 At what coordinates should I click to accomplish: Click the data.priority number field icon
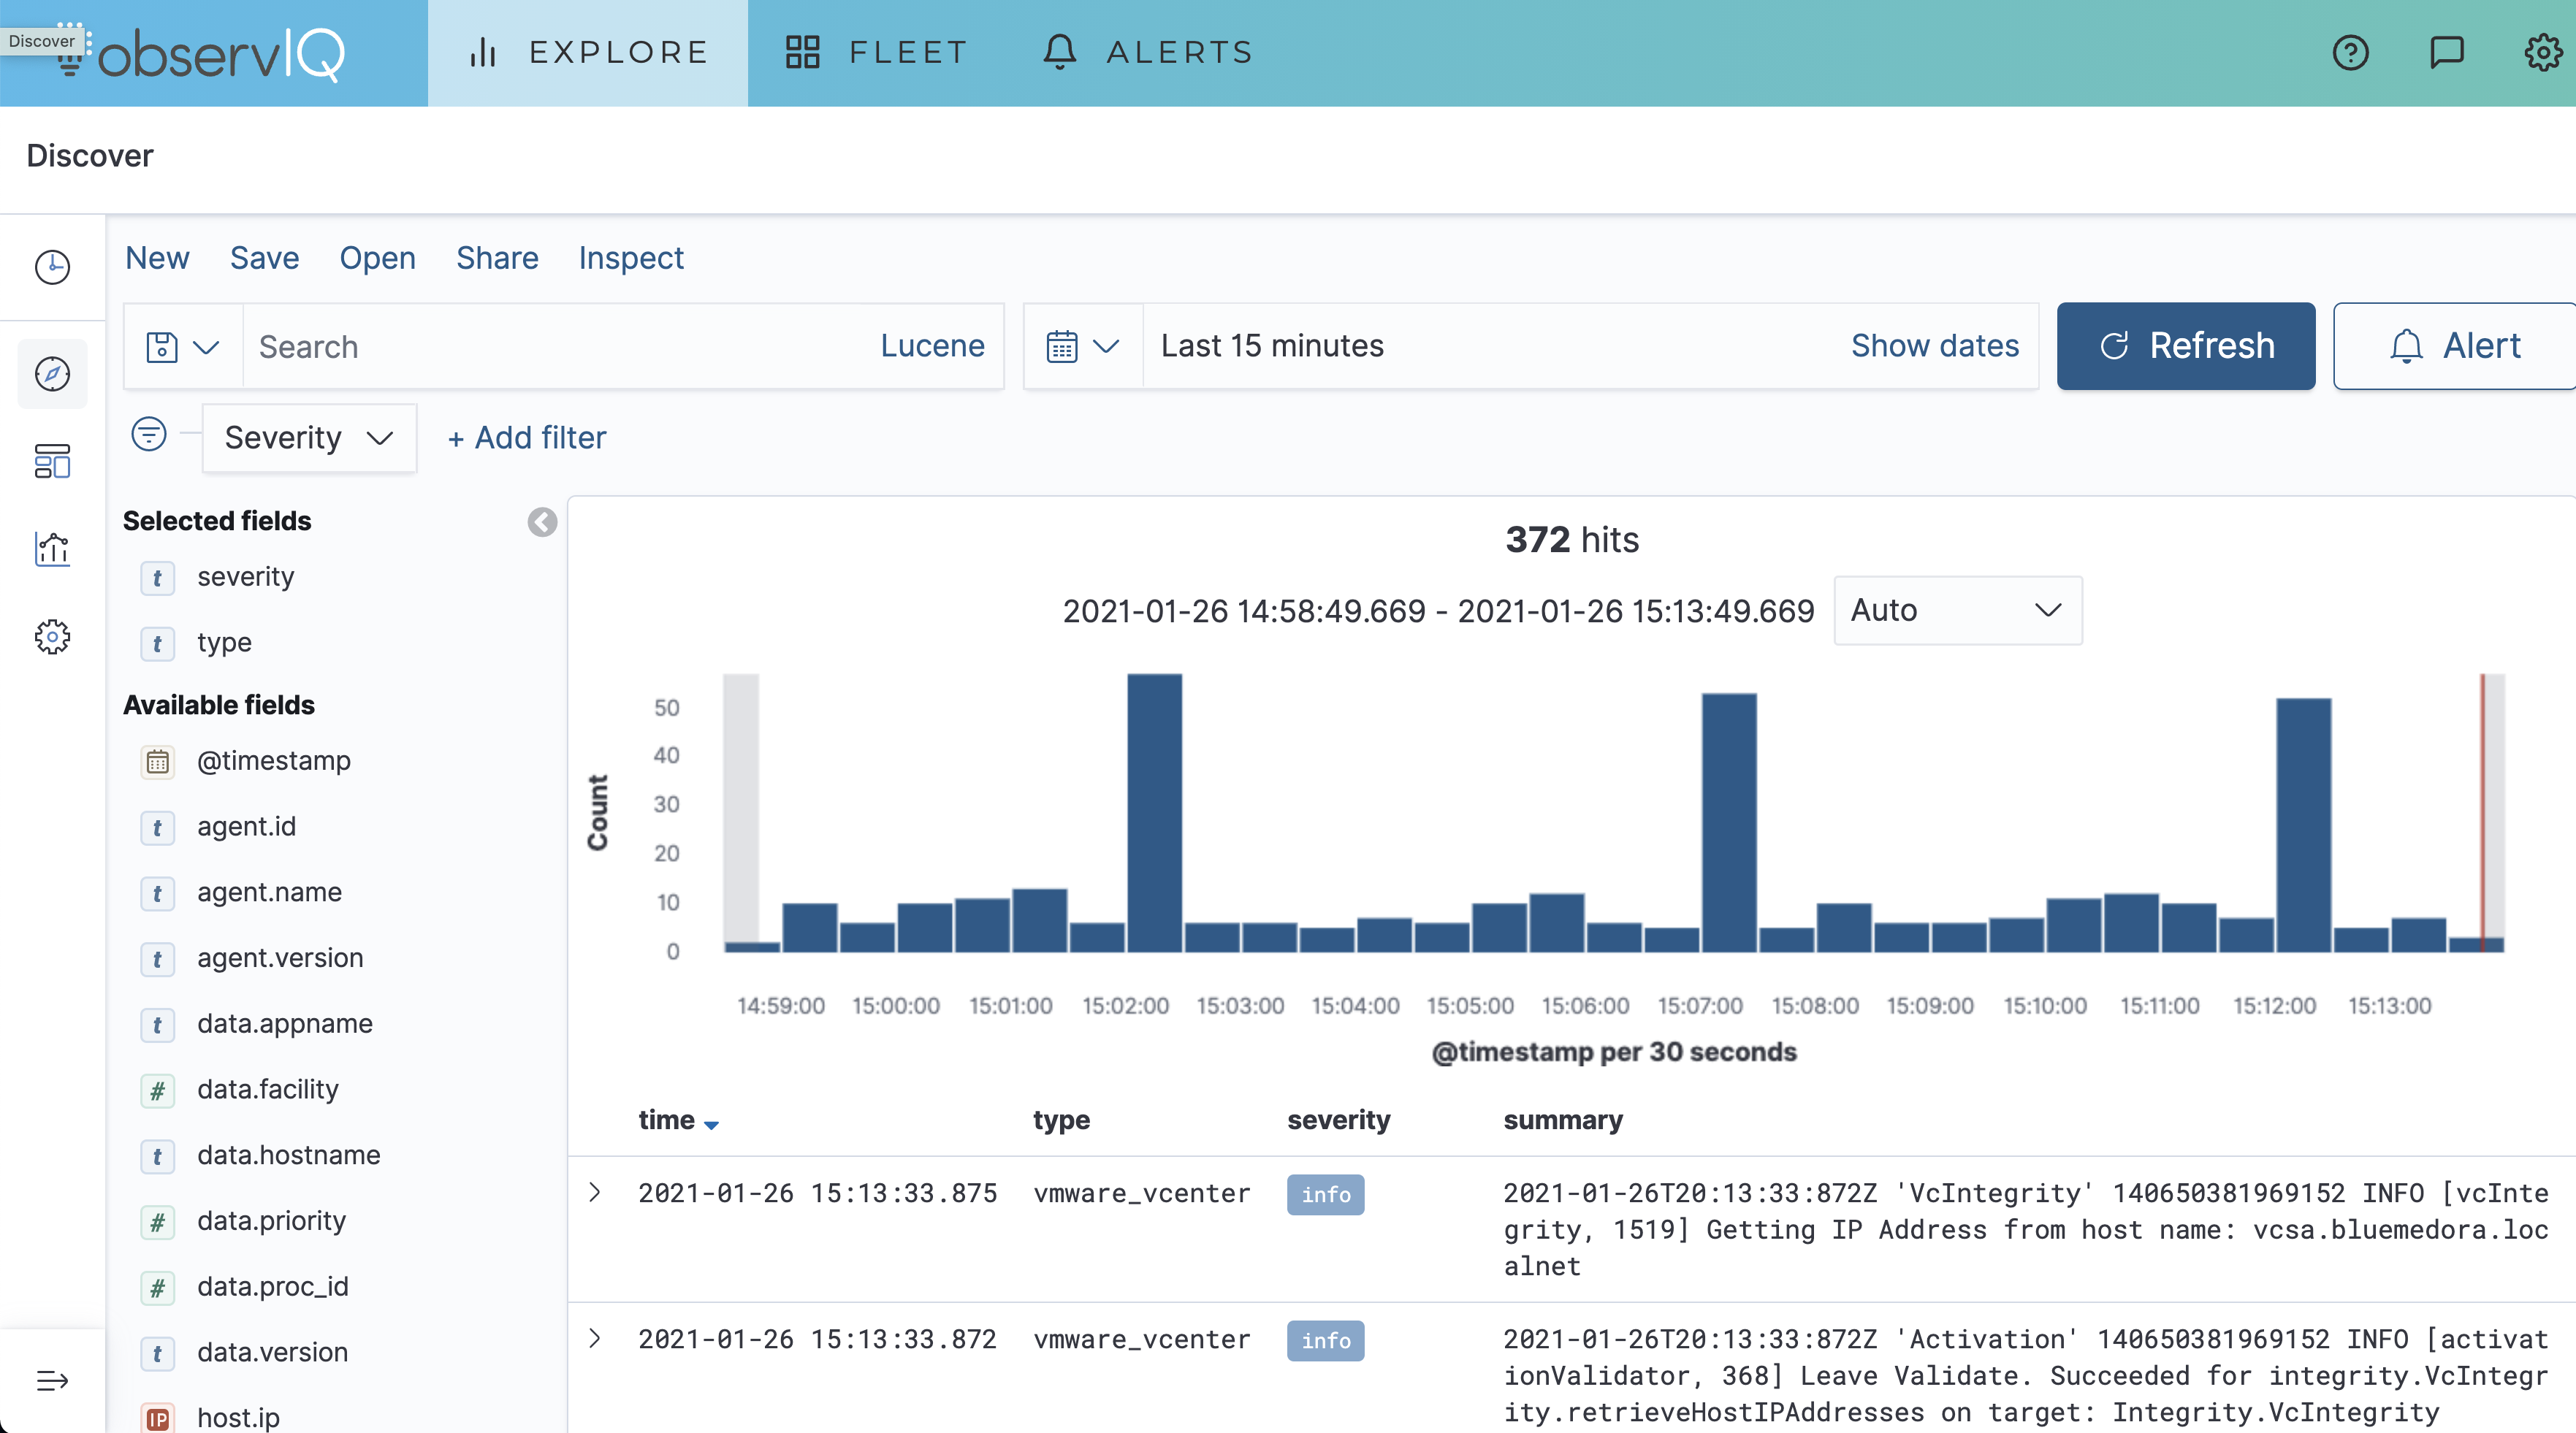click(157, 1222)
